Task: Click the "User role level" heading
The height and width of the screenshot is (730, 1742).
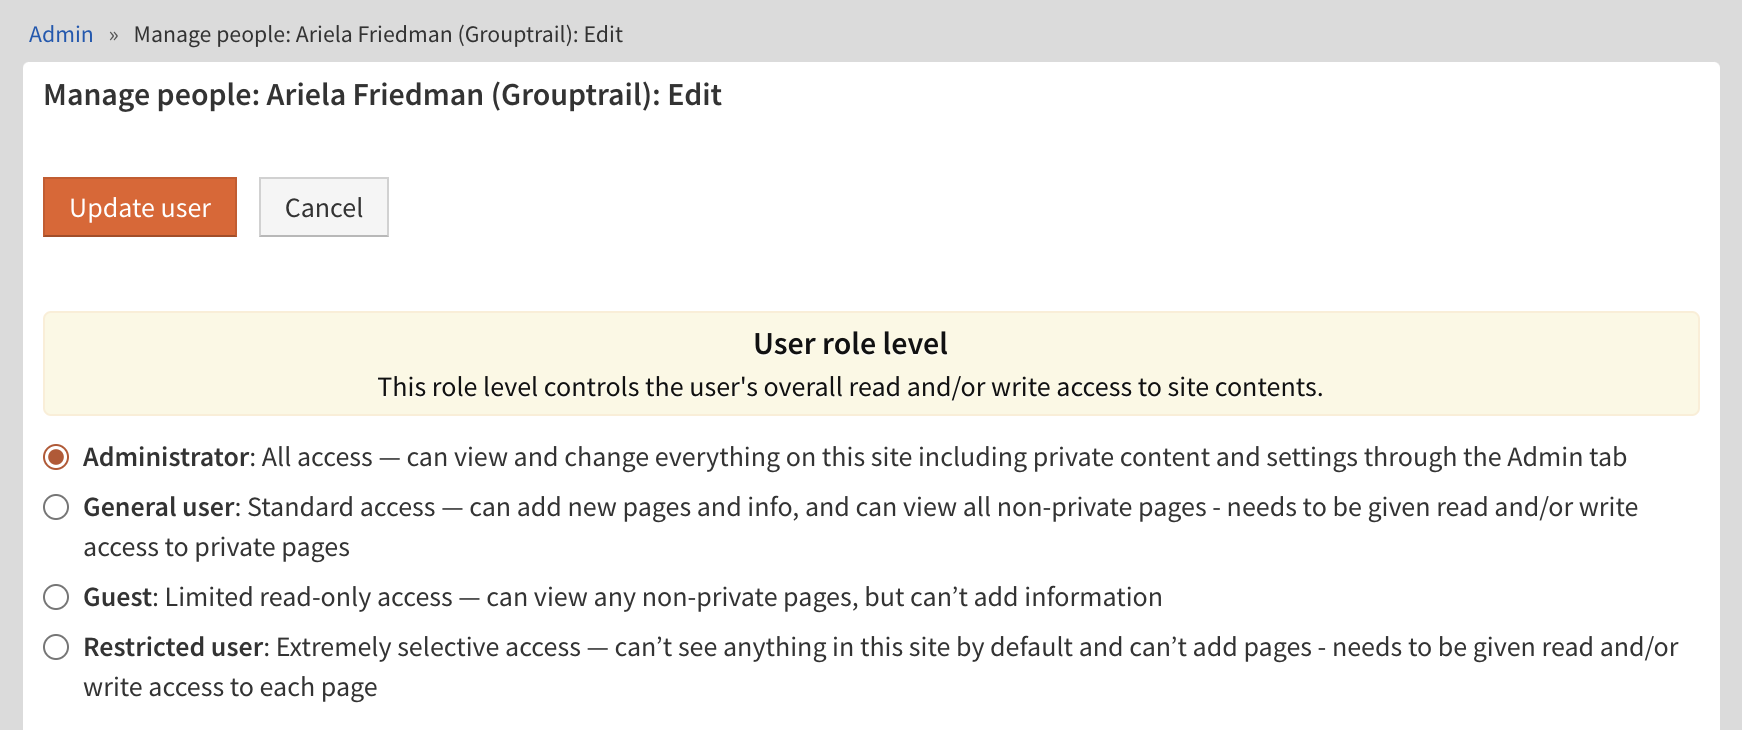Action: pyautogui.click(x=850, y=344)
